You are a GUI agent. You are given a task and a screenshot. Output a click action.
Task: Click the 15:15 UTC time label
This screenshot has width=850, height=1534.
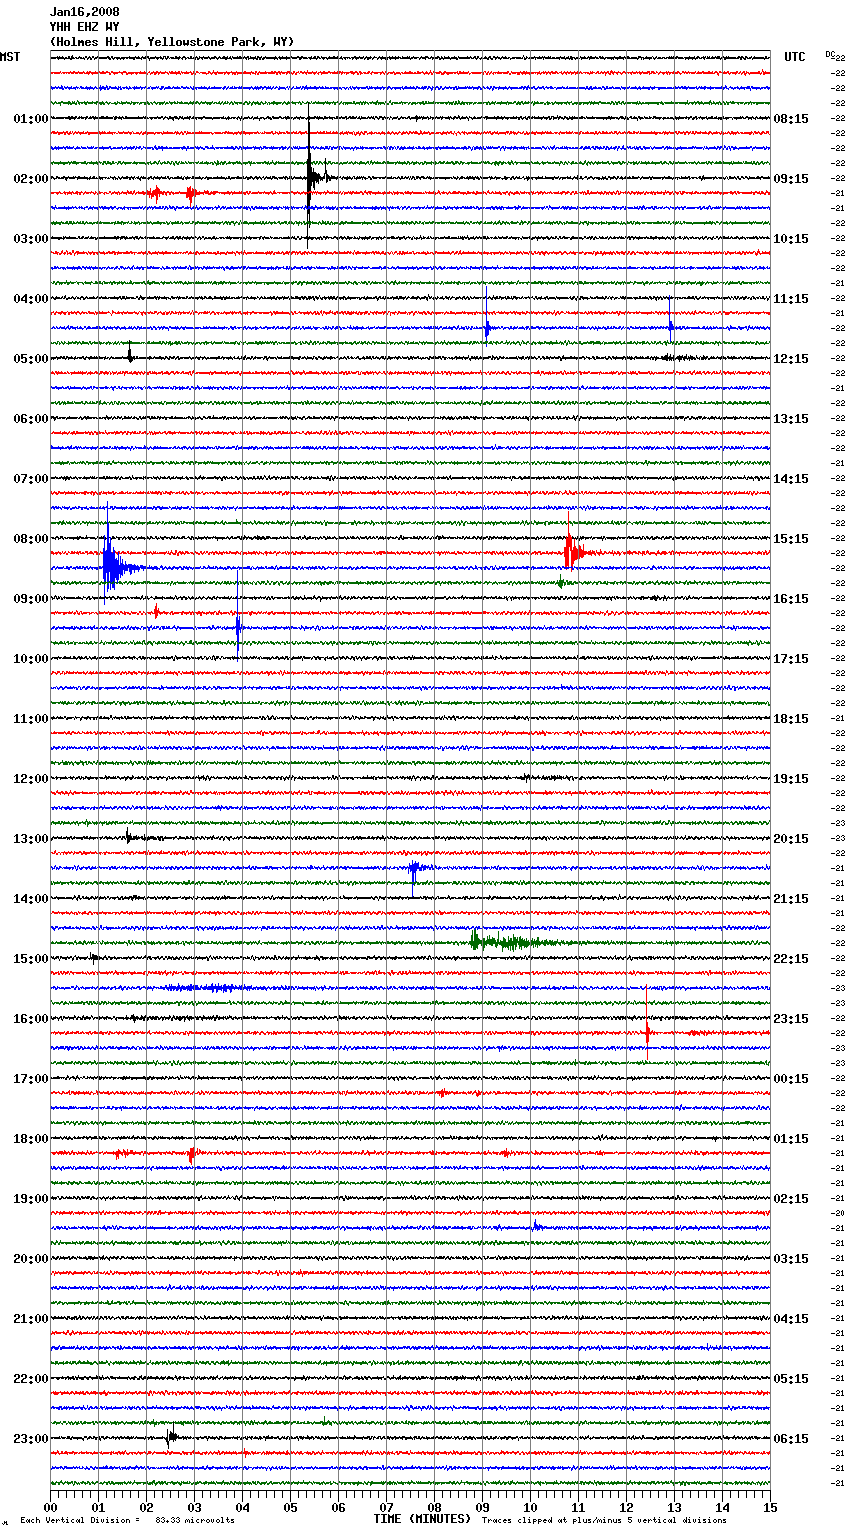791,539
